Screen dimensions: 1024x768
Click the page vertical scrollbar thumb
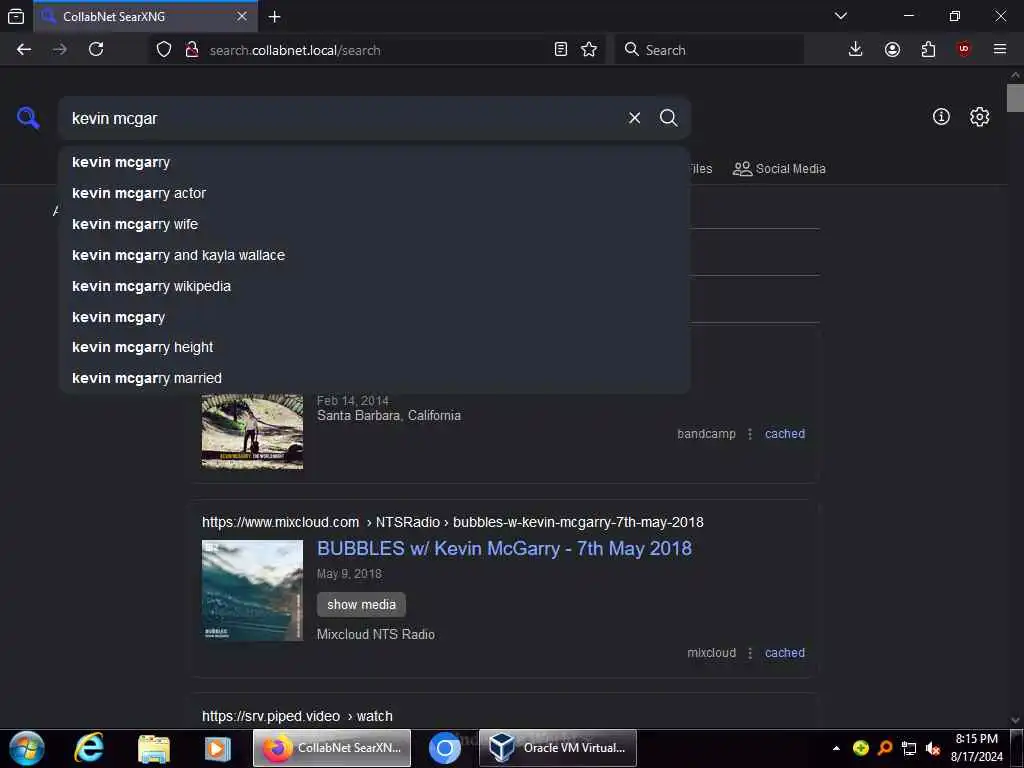coord(1015,99)
